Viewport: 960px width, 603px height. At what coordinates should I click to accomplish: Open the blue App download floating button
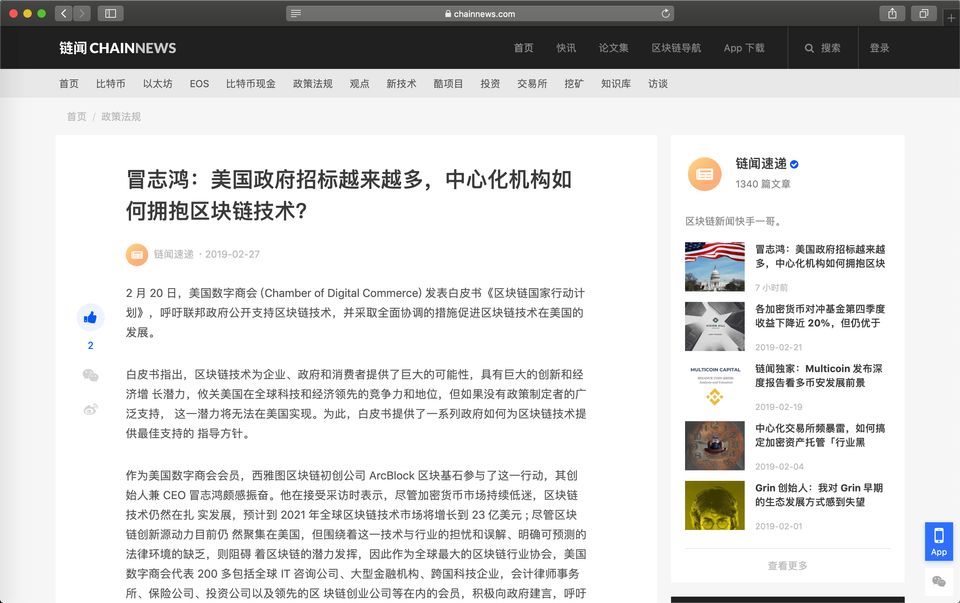(x=938, y=541)
